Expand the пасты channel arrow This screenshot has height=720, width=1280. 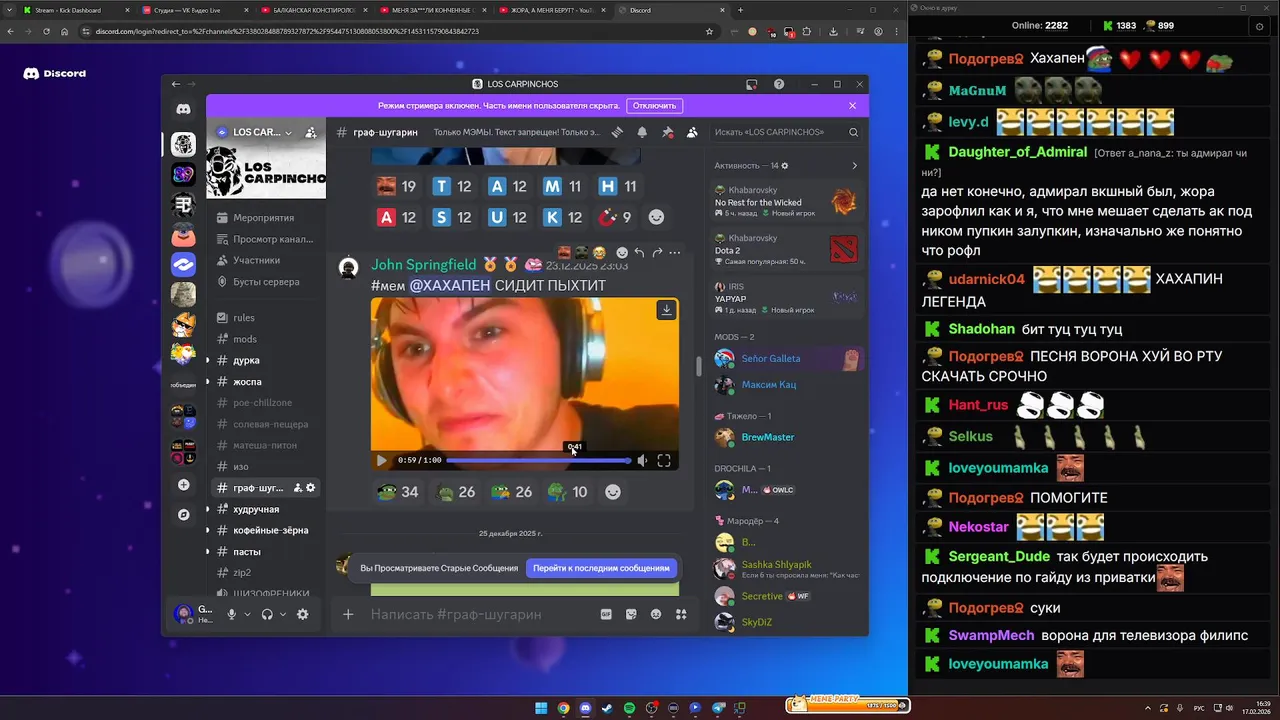(x=208, y=551)
